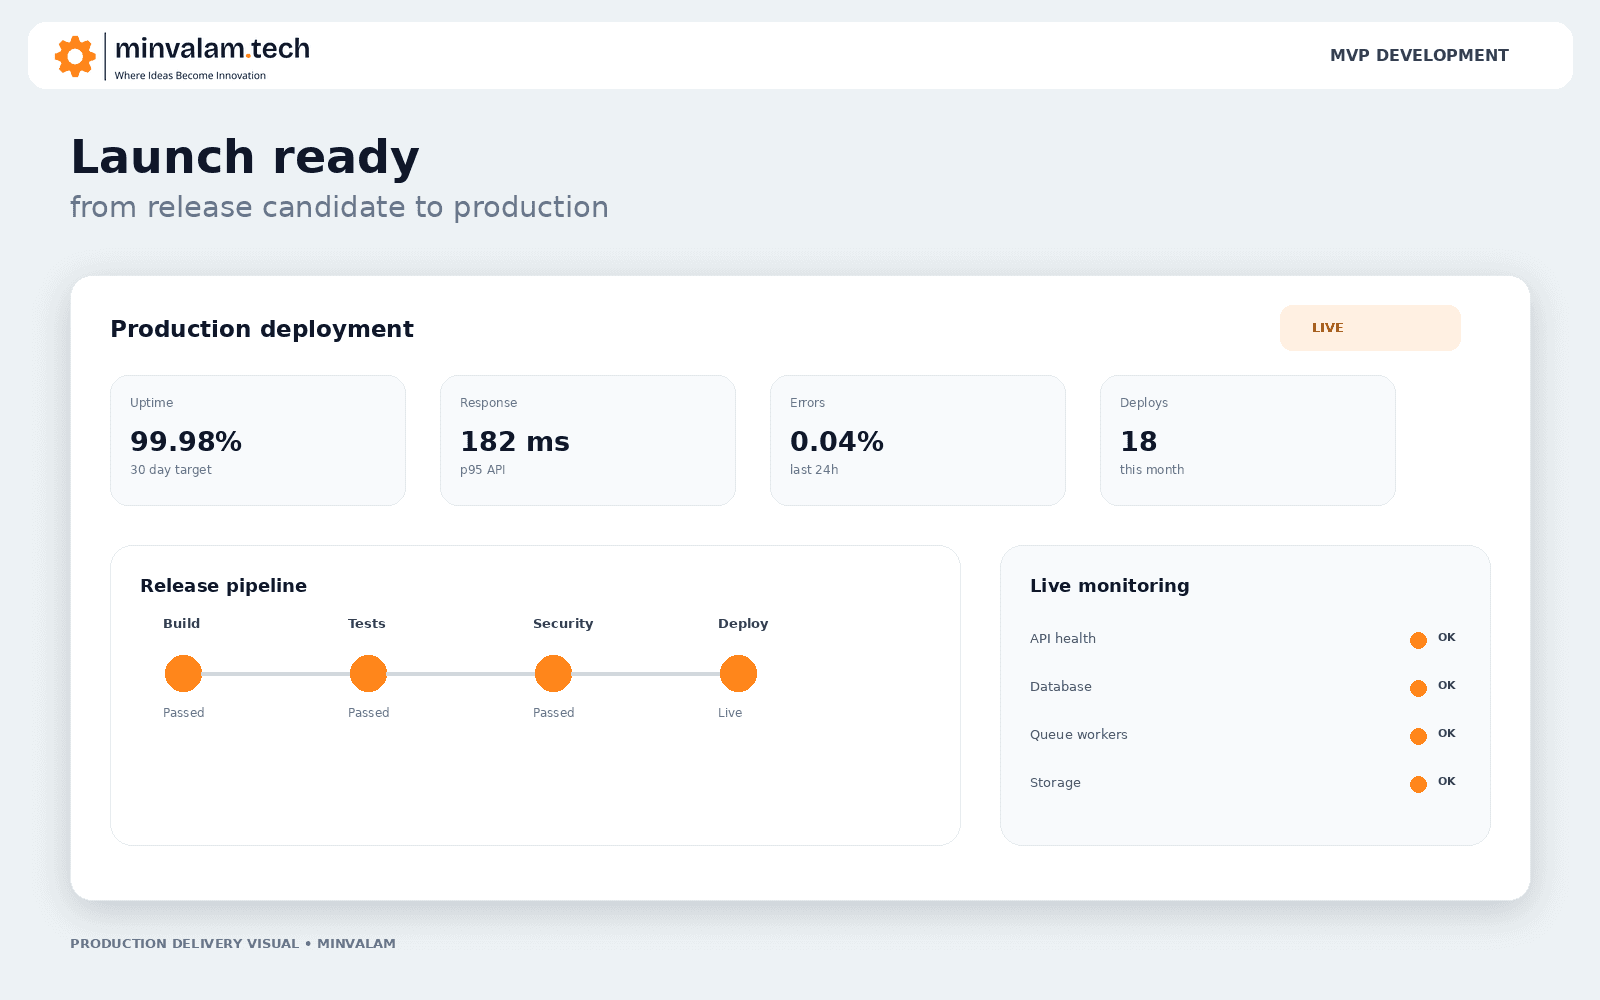The height and width of the screenshot is (1000, 1600).
Task: Click the 'Live' status under Deploy
Action: point(730,713)
